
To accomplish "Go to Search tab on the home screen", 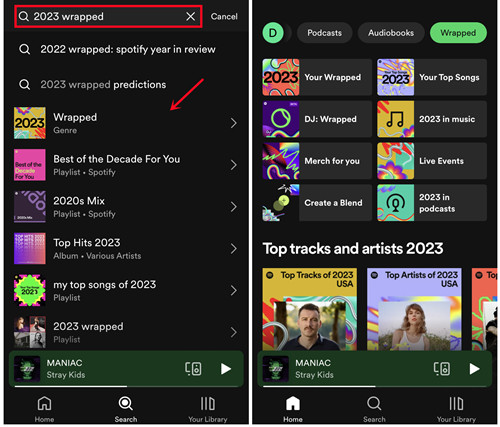I will (x=374, y=409).
